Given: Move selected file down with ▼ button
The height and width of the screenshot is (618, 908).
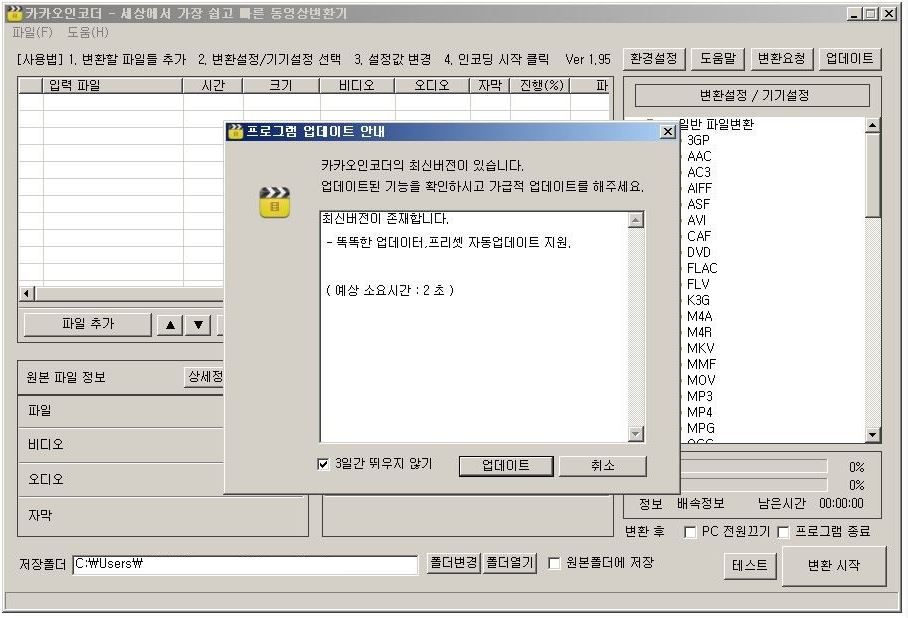Looking at the screenshot, I should click(x=198, y=324).
